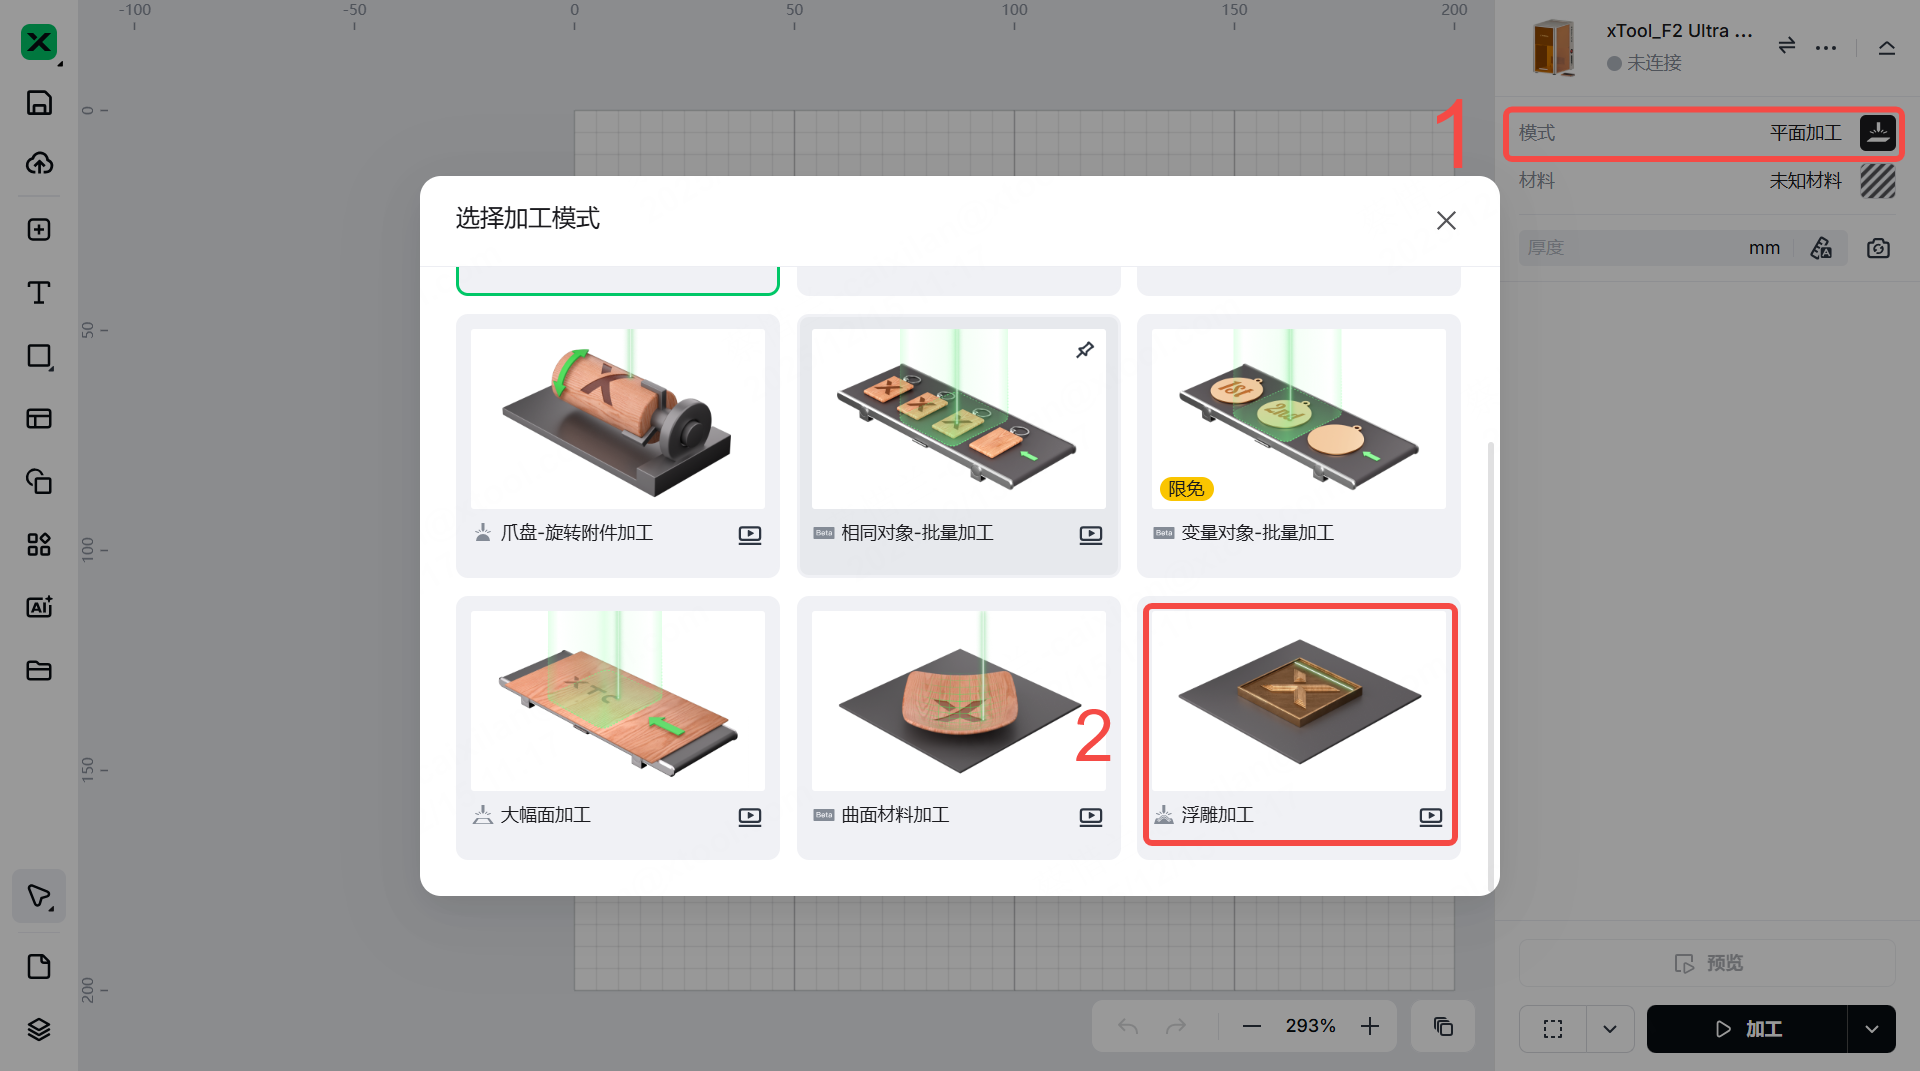Click the 预览 preview button
Screen dimensions: 1920x1071
click(x=1707, y=963)
